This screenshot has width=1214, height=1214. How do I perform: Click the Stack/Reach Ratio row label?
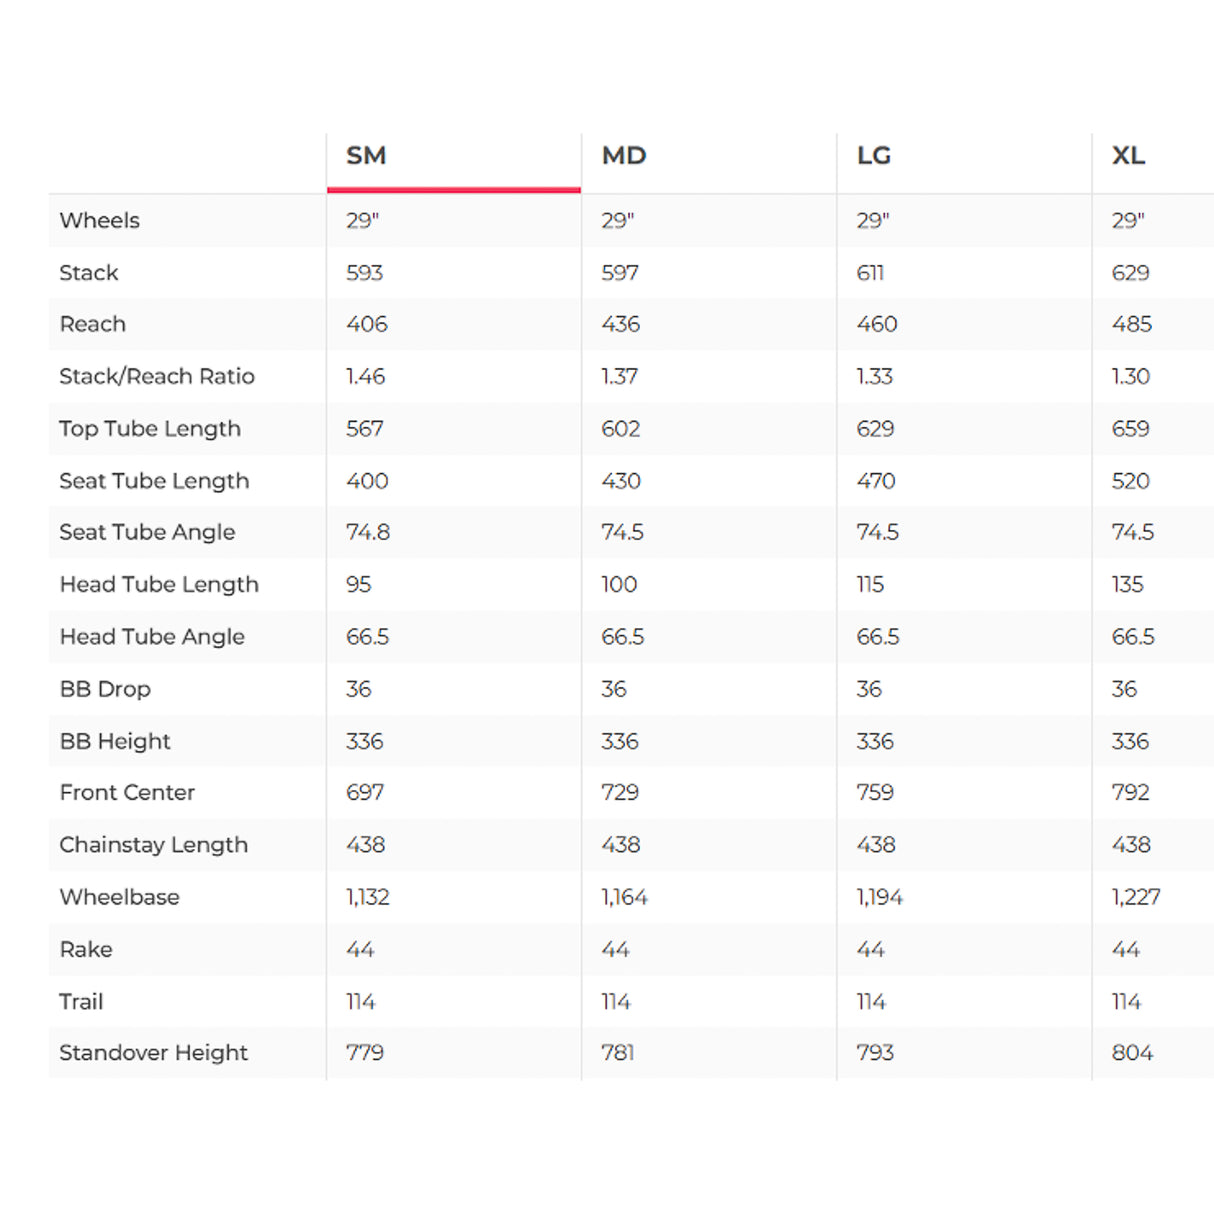click(157, 376)
